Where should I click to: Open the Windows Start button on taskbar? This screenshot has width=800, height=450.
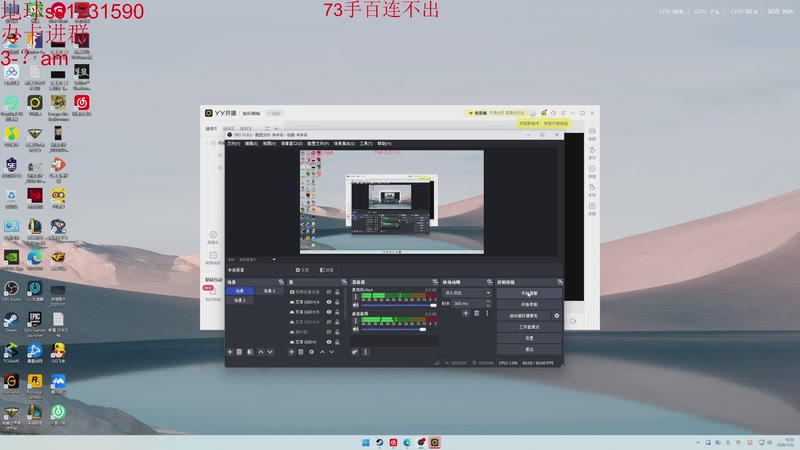pos(366,442)
